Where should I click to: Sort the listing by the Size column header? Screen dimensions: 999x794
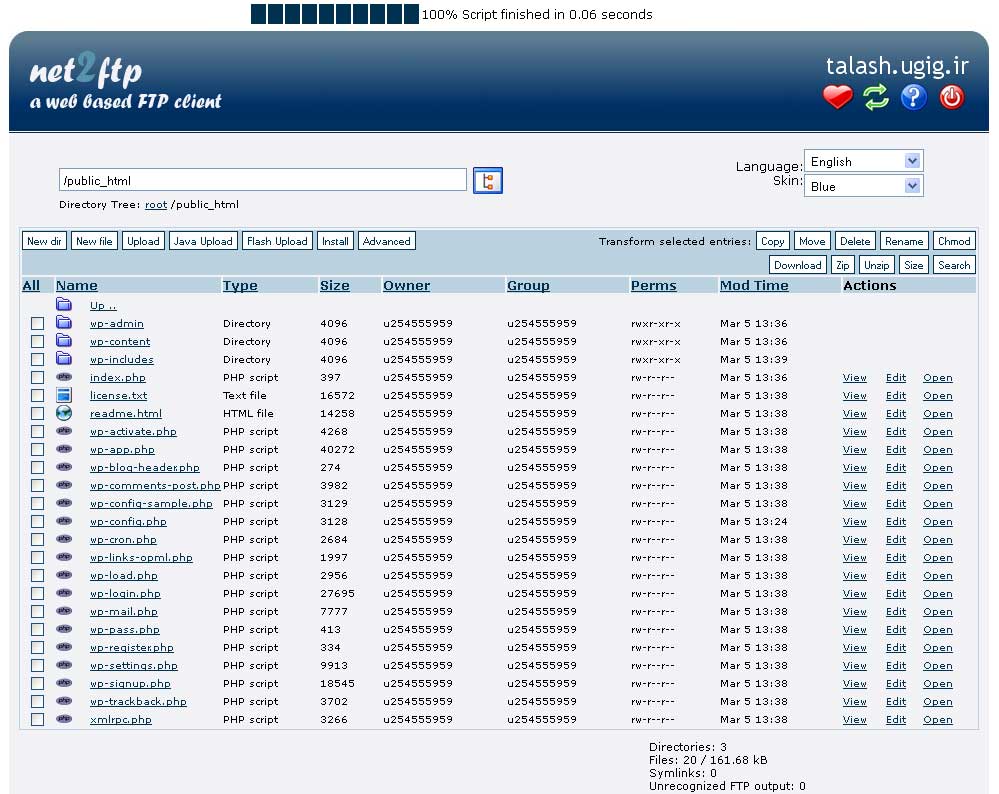[x=334, y=285]
